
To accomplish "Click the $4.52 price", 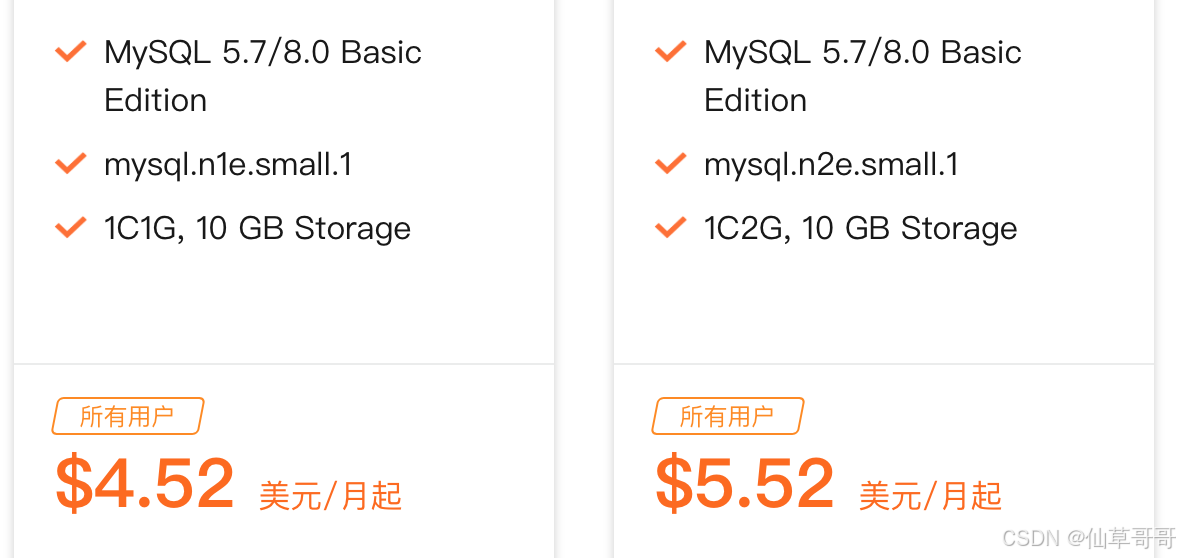I will (x=145, y=483).
